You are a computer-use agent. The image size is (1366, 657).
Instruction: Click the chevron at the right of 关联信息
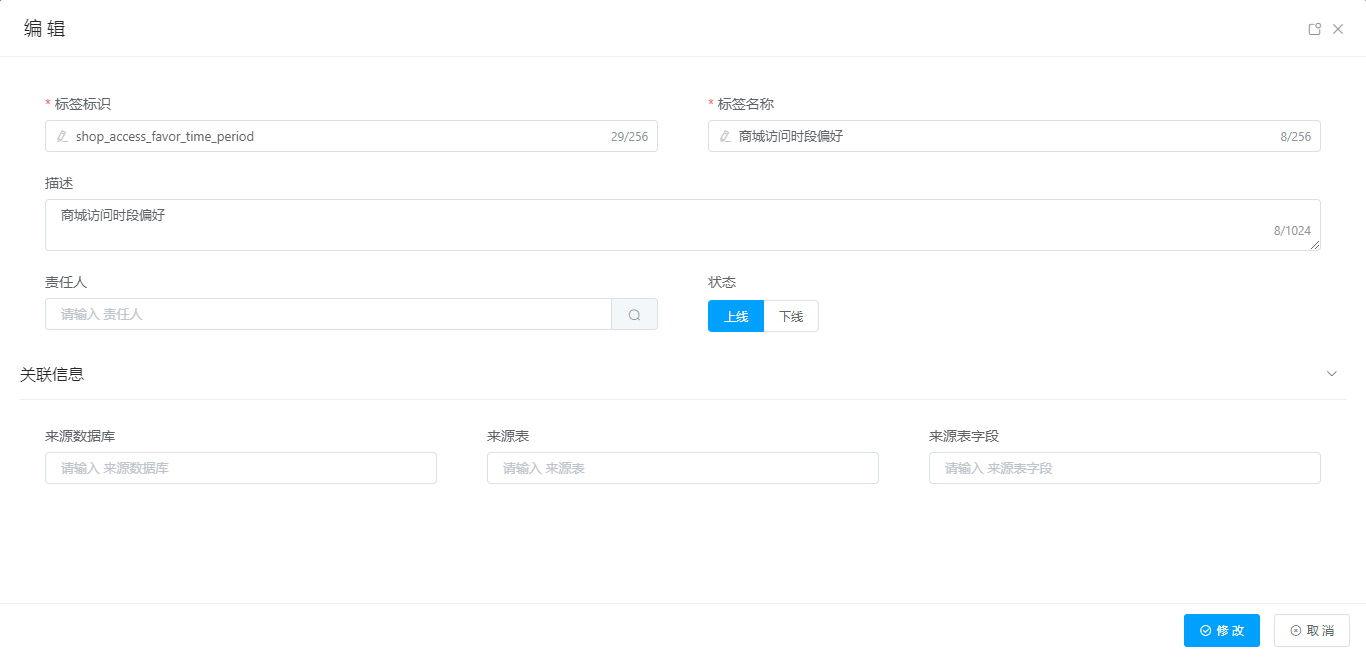pos(1331,373)
